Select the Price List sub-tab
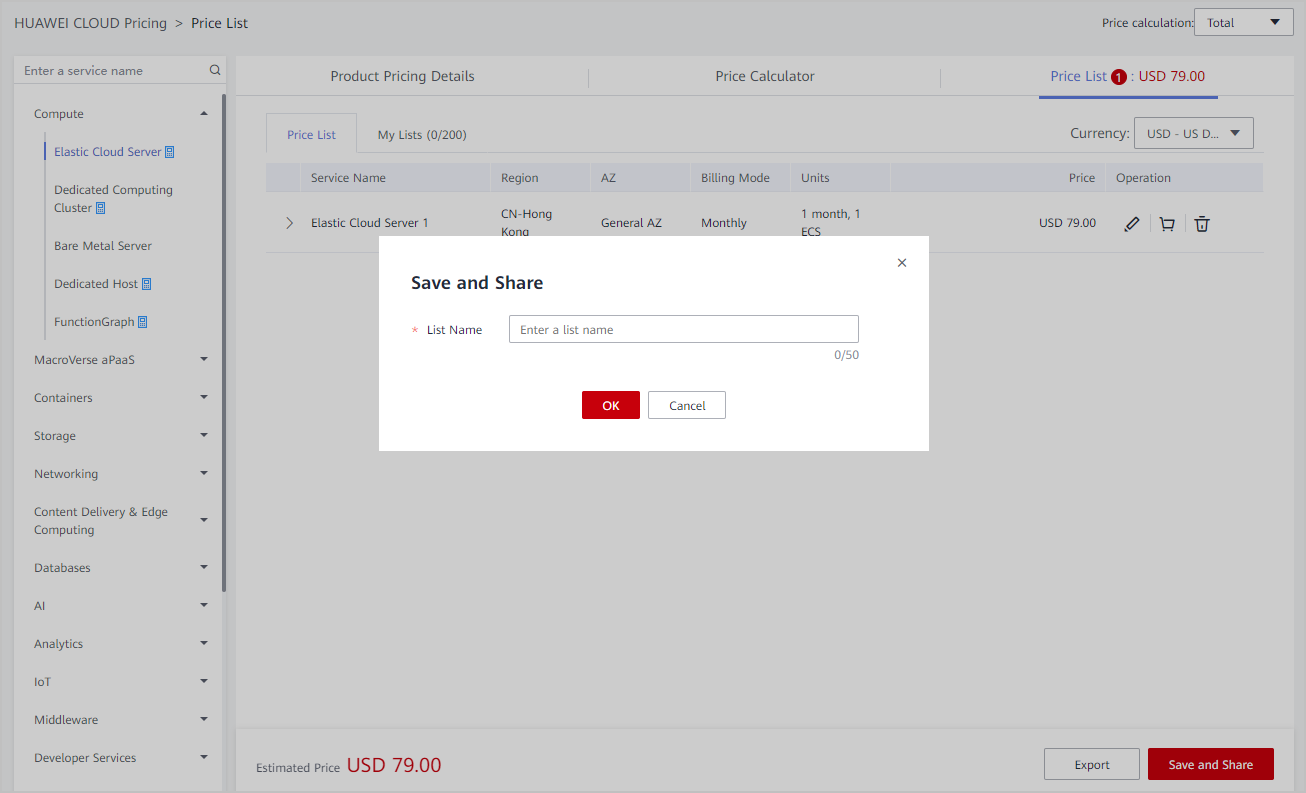This screenshot has height=793, width=1306. [311, 135]
